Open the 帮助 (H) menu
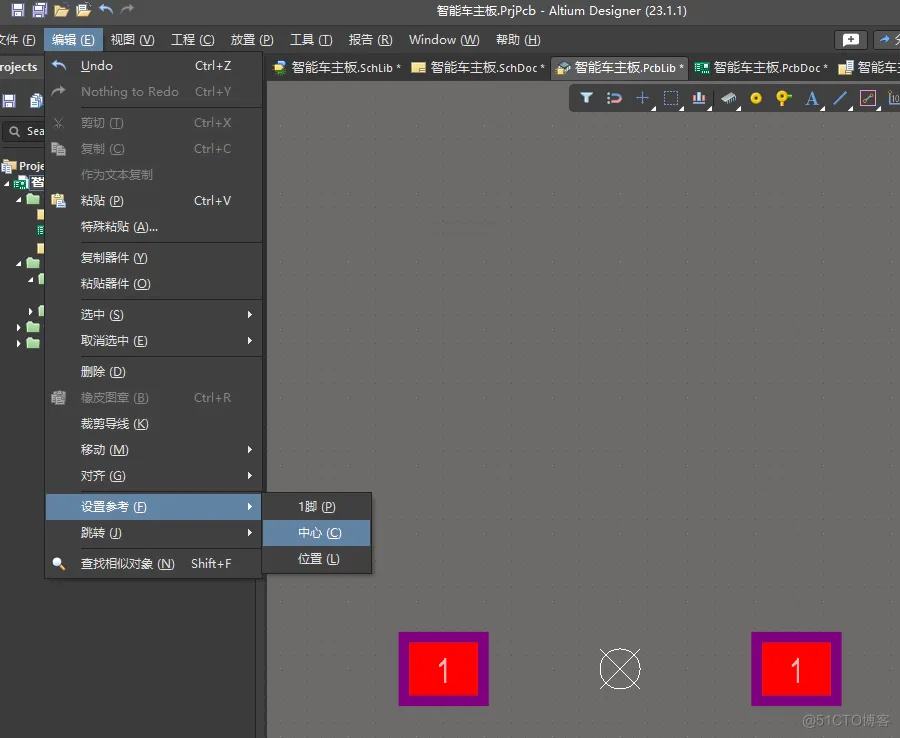Image resolution: width=900 pixels, height=738 pixels. [x=518, y=40]
